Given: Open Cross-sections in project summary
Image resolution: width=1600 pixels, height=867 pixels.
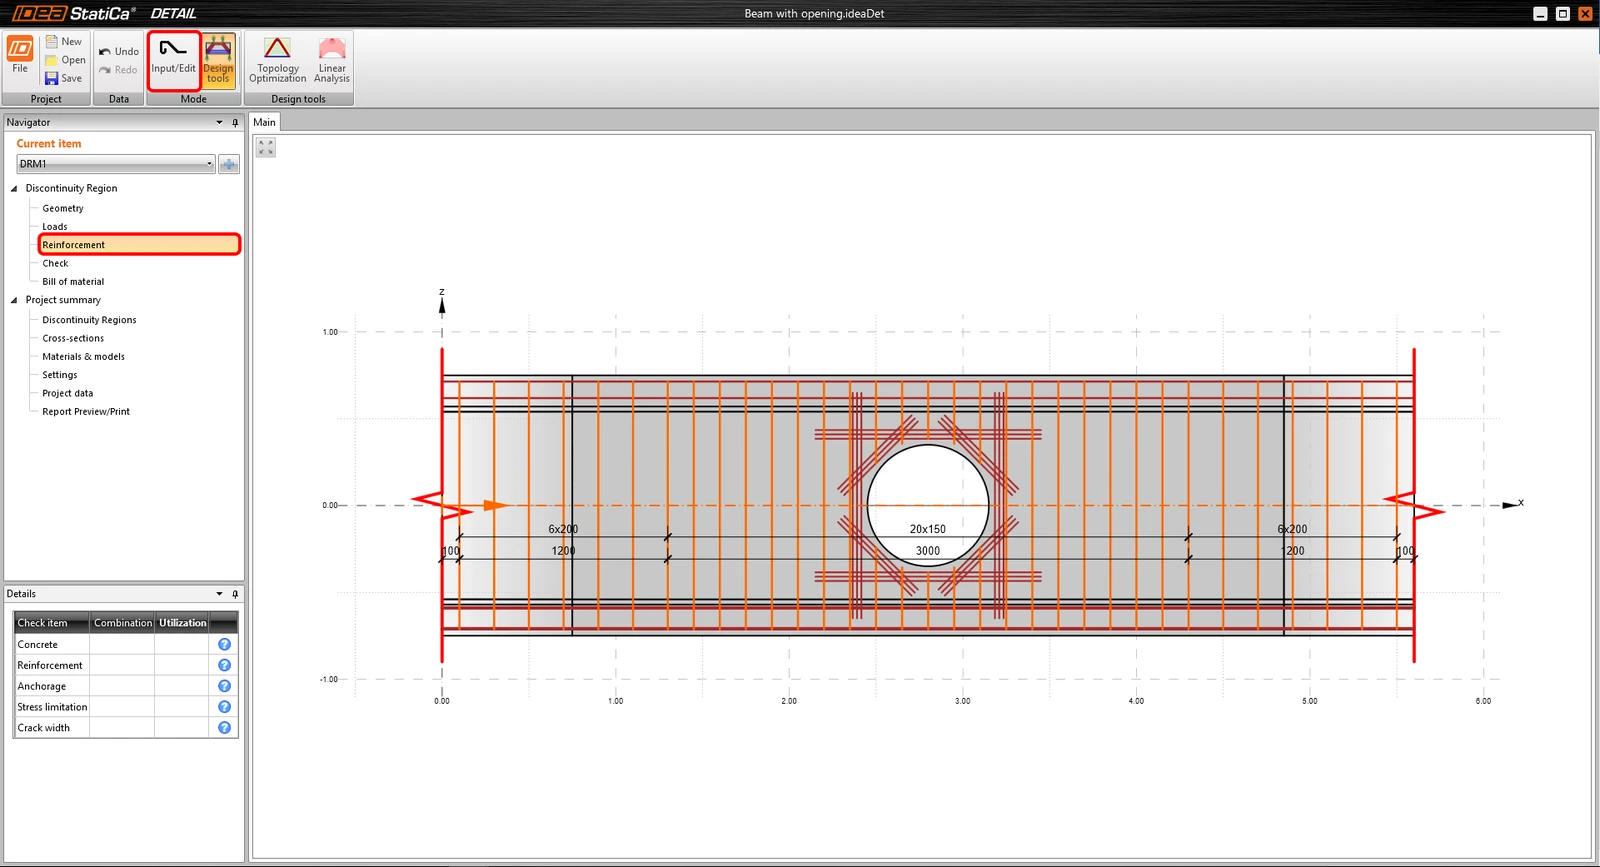Looking at the screenshot, I should coord(73,338).
